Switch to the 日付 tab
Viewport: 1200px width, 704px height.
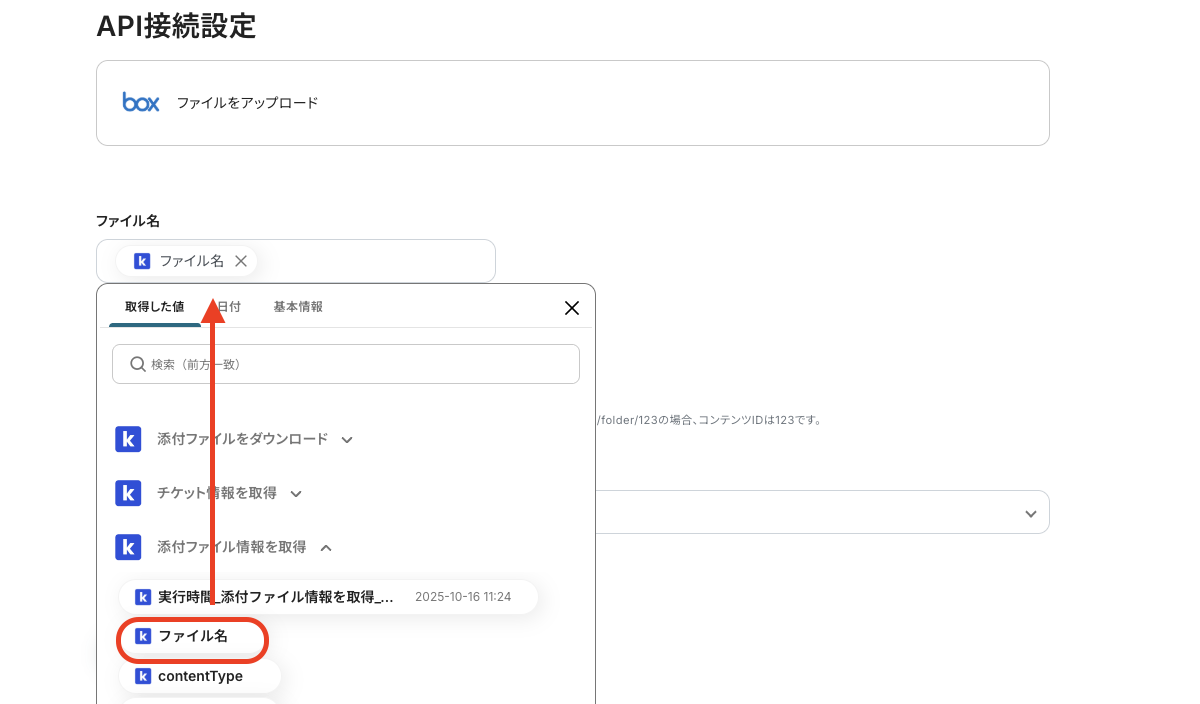[227, 307]
